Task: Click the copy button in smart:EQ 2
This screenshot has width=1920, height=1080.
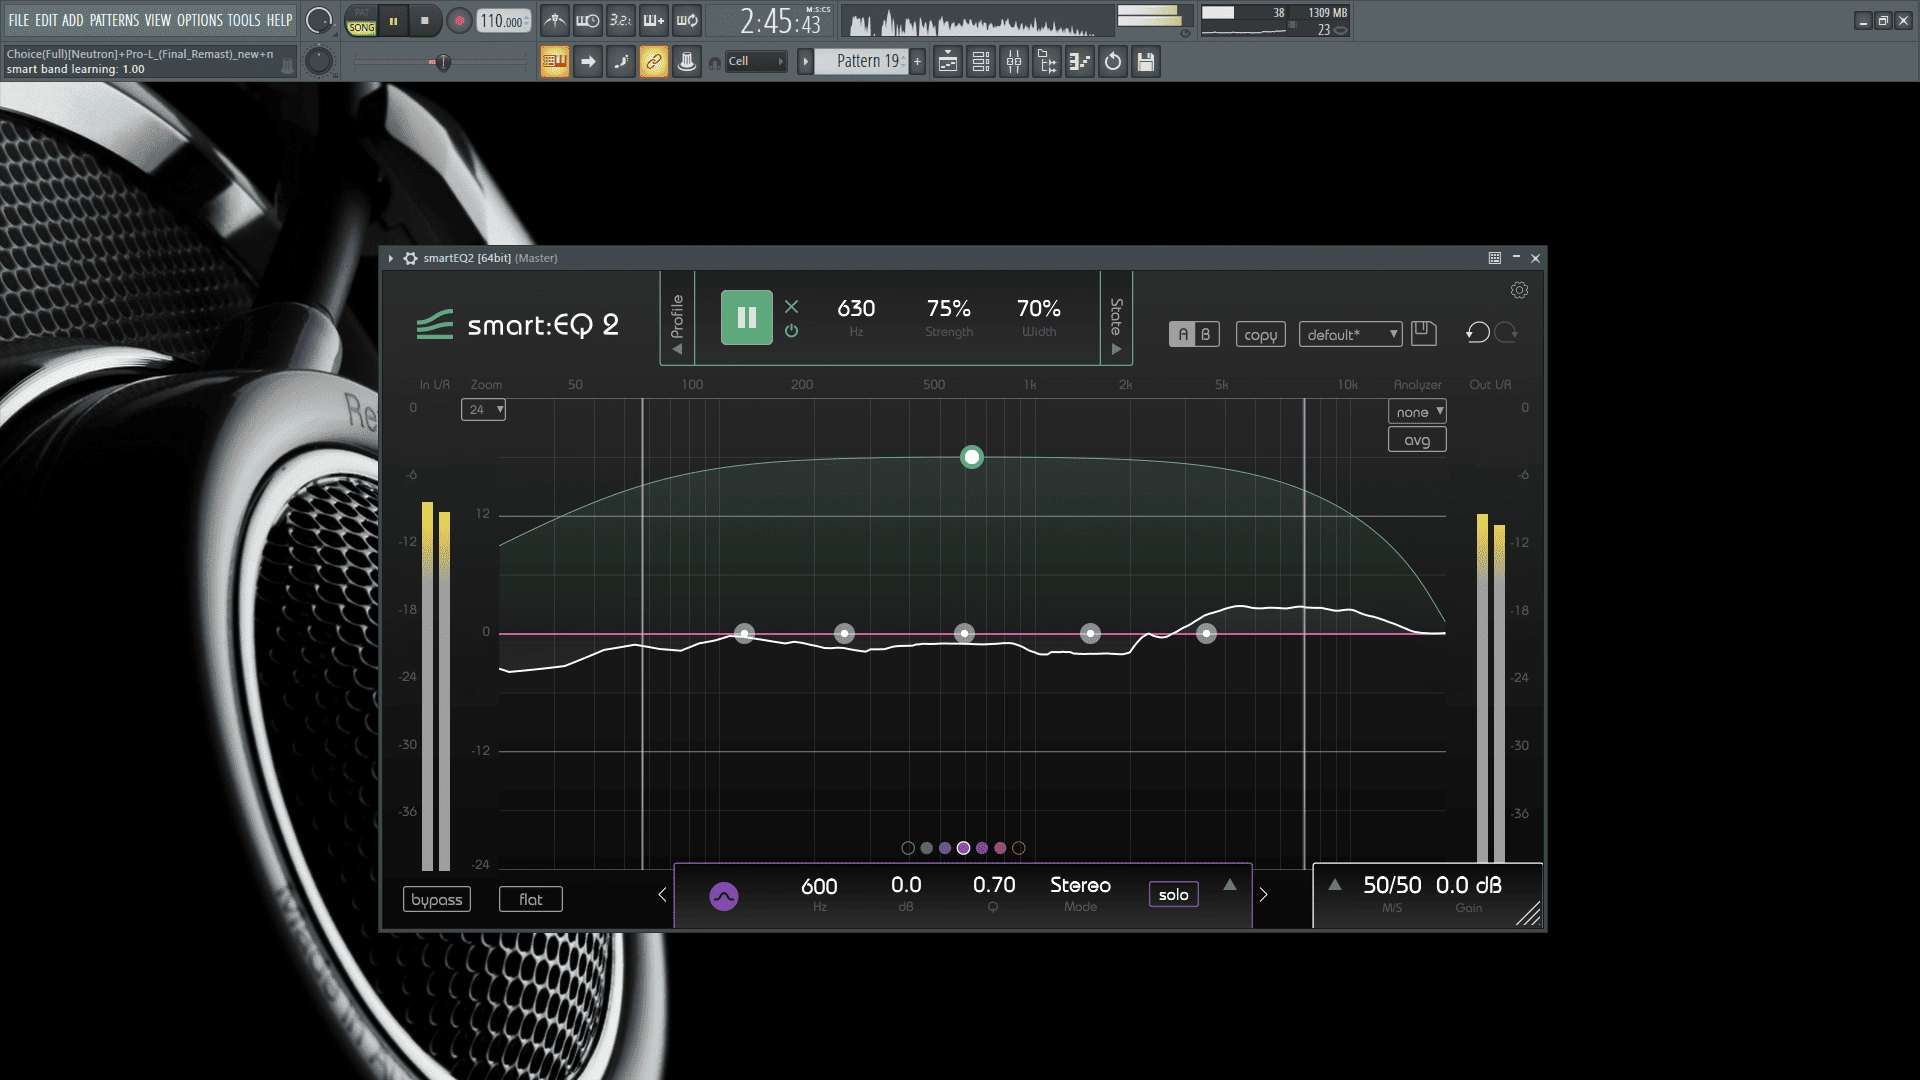Action: [1260, 334]
